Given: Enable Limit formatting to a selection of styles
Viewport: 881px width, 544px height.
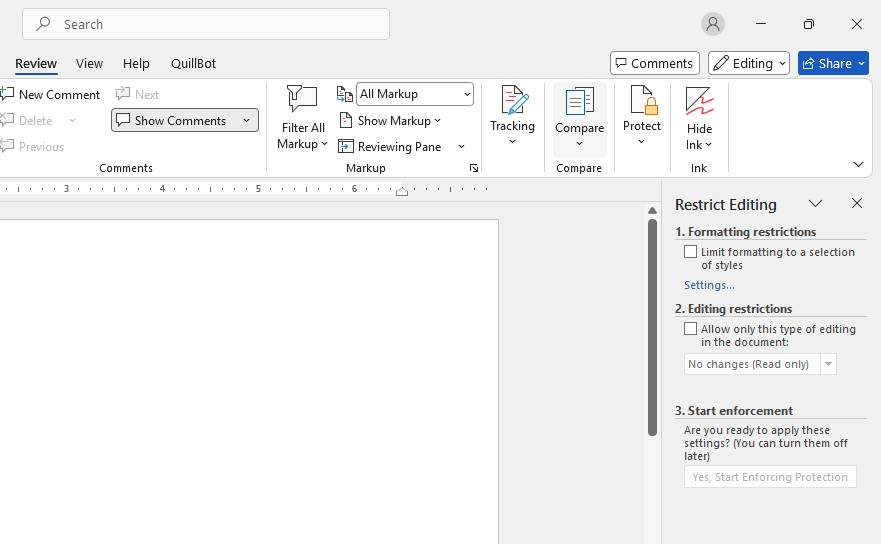Looking at the screenshot, I should [690, 252].
